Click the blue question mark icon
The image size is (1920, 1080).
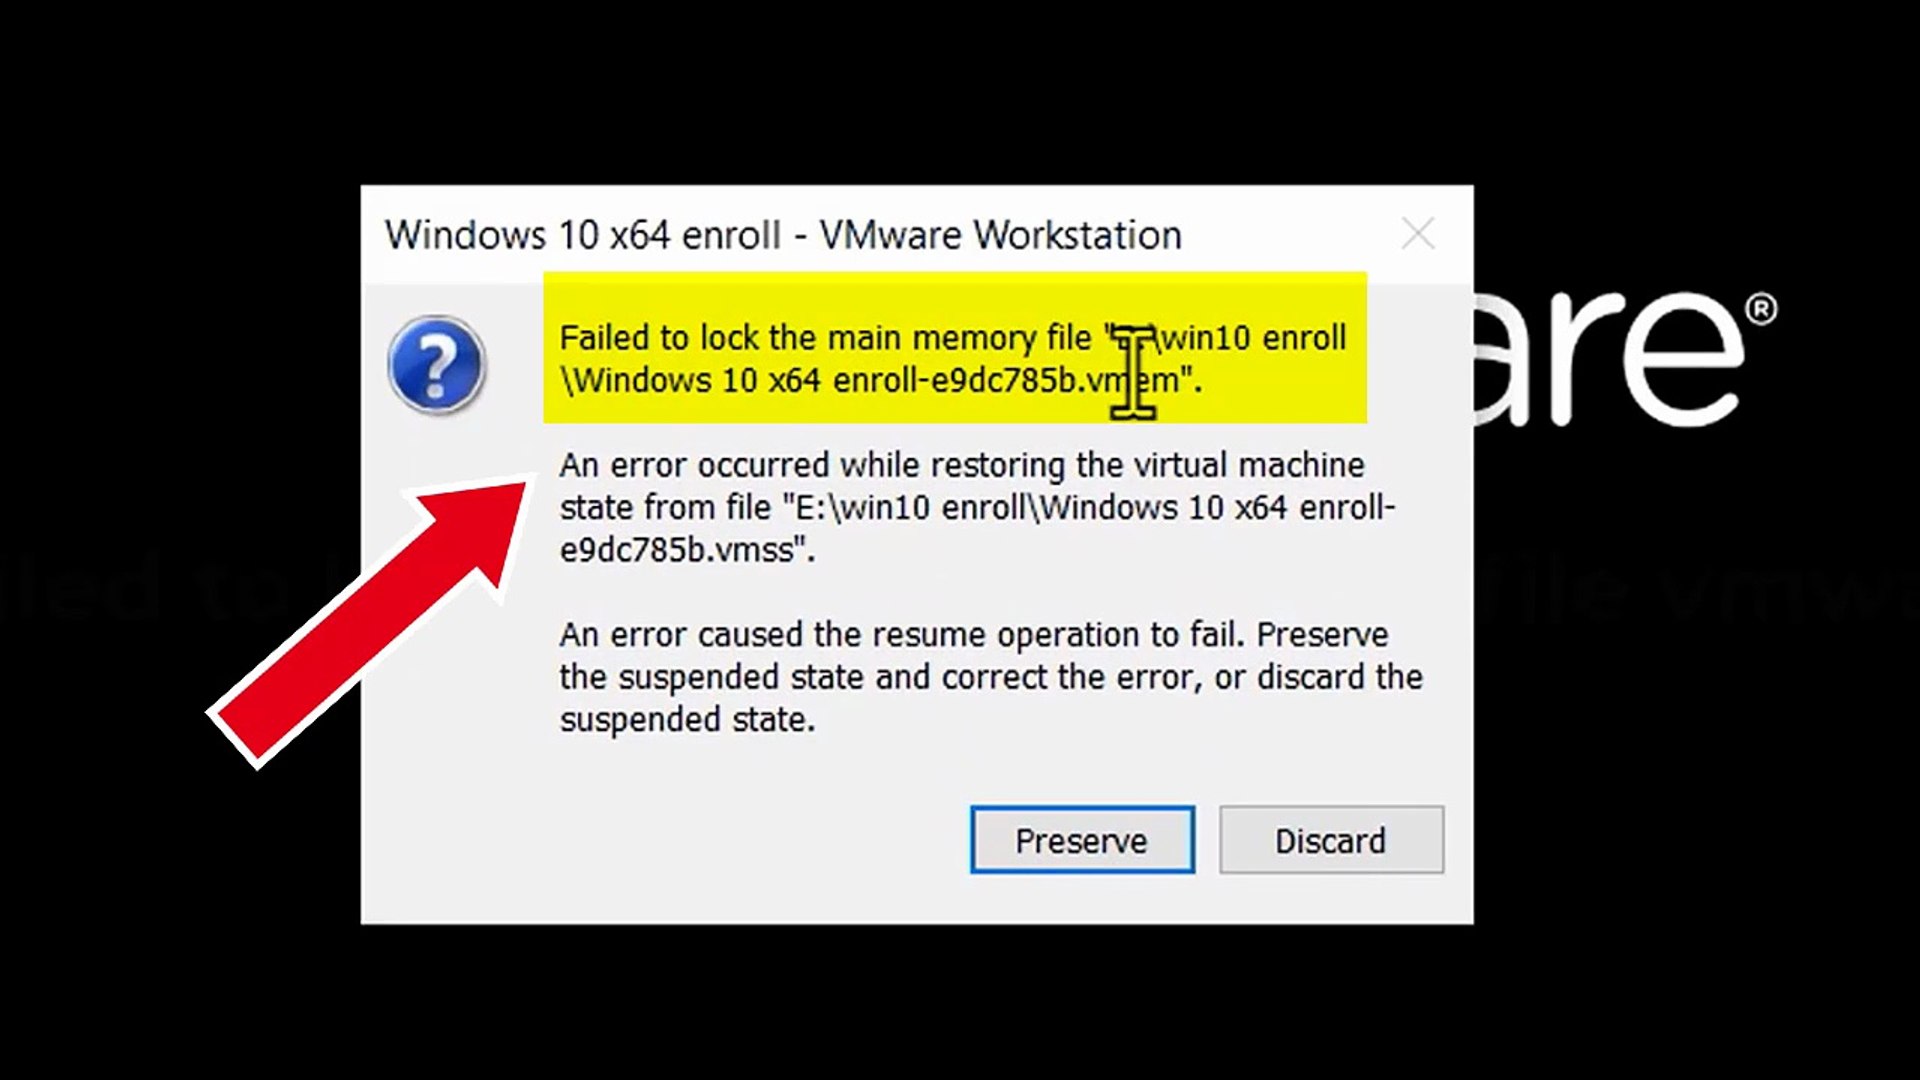pos(437,365)
